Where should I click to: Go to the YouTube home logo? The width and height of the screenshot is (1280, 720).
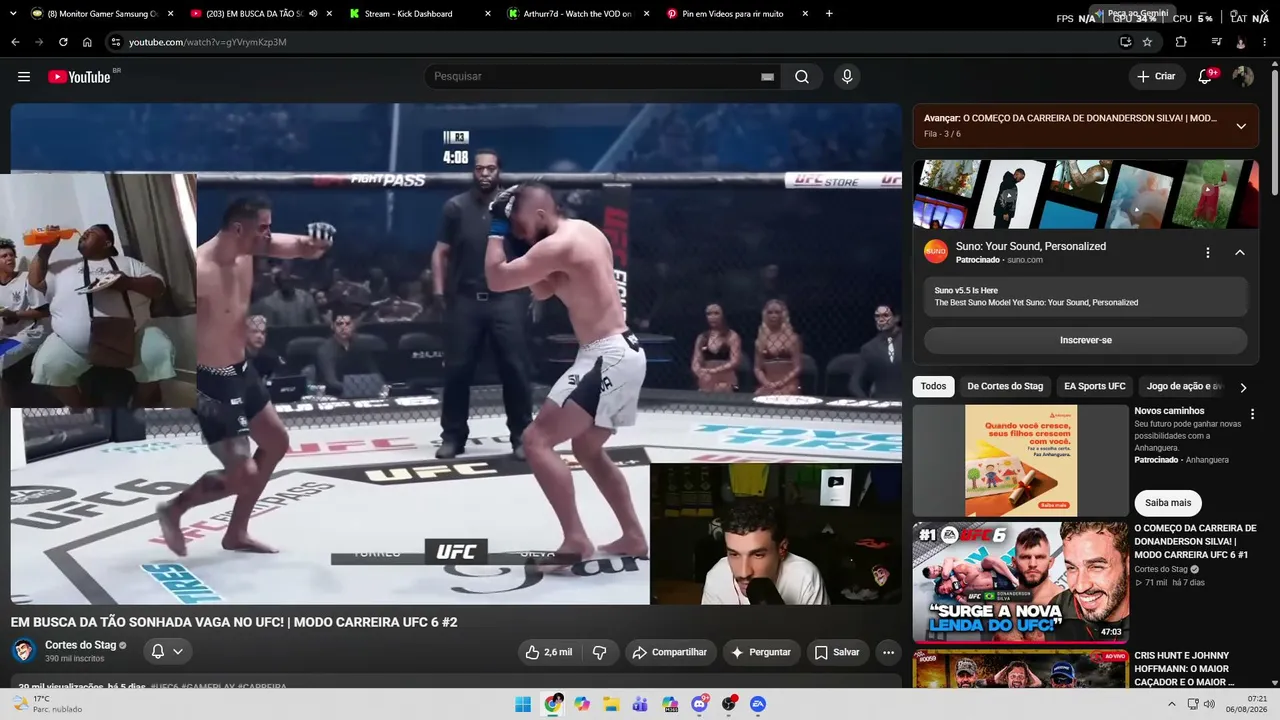[79, 77]
